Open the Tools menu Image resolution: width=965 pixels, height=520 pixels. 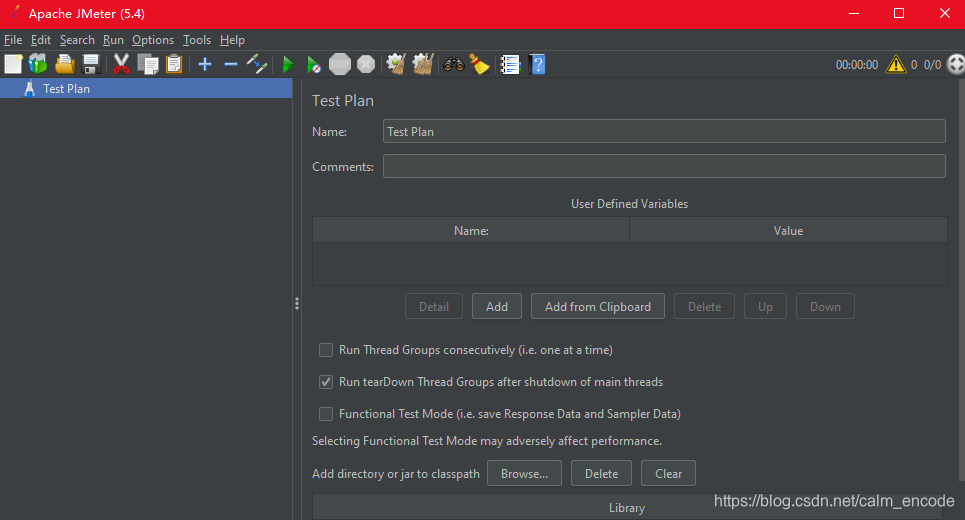[197, 40]
